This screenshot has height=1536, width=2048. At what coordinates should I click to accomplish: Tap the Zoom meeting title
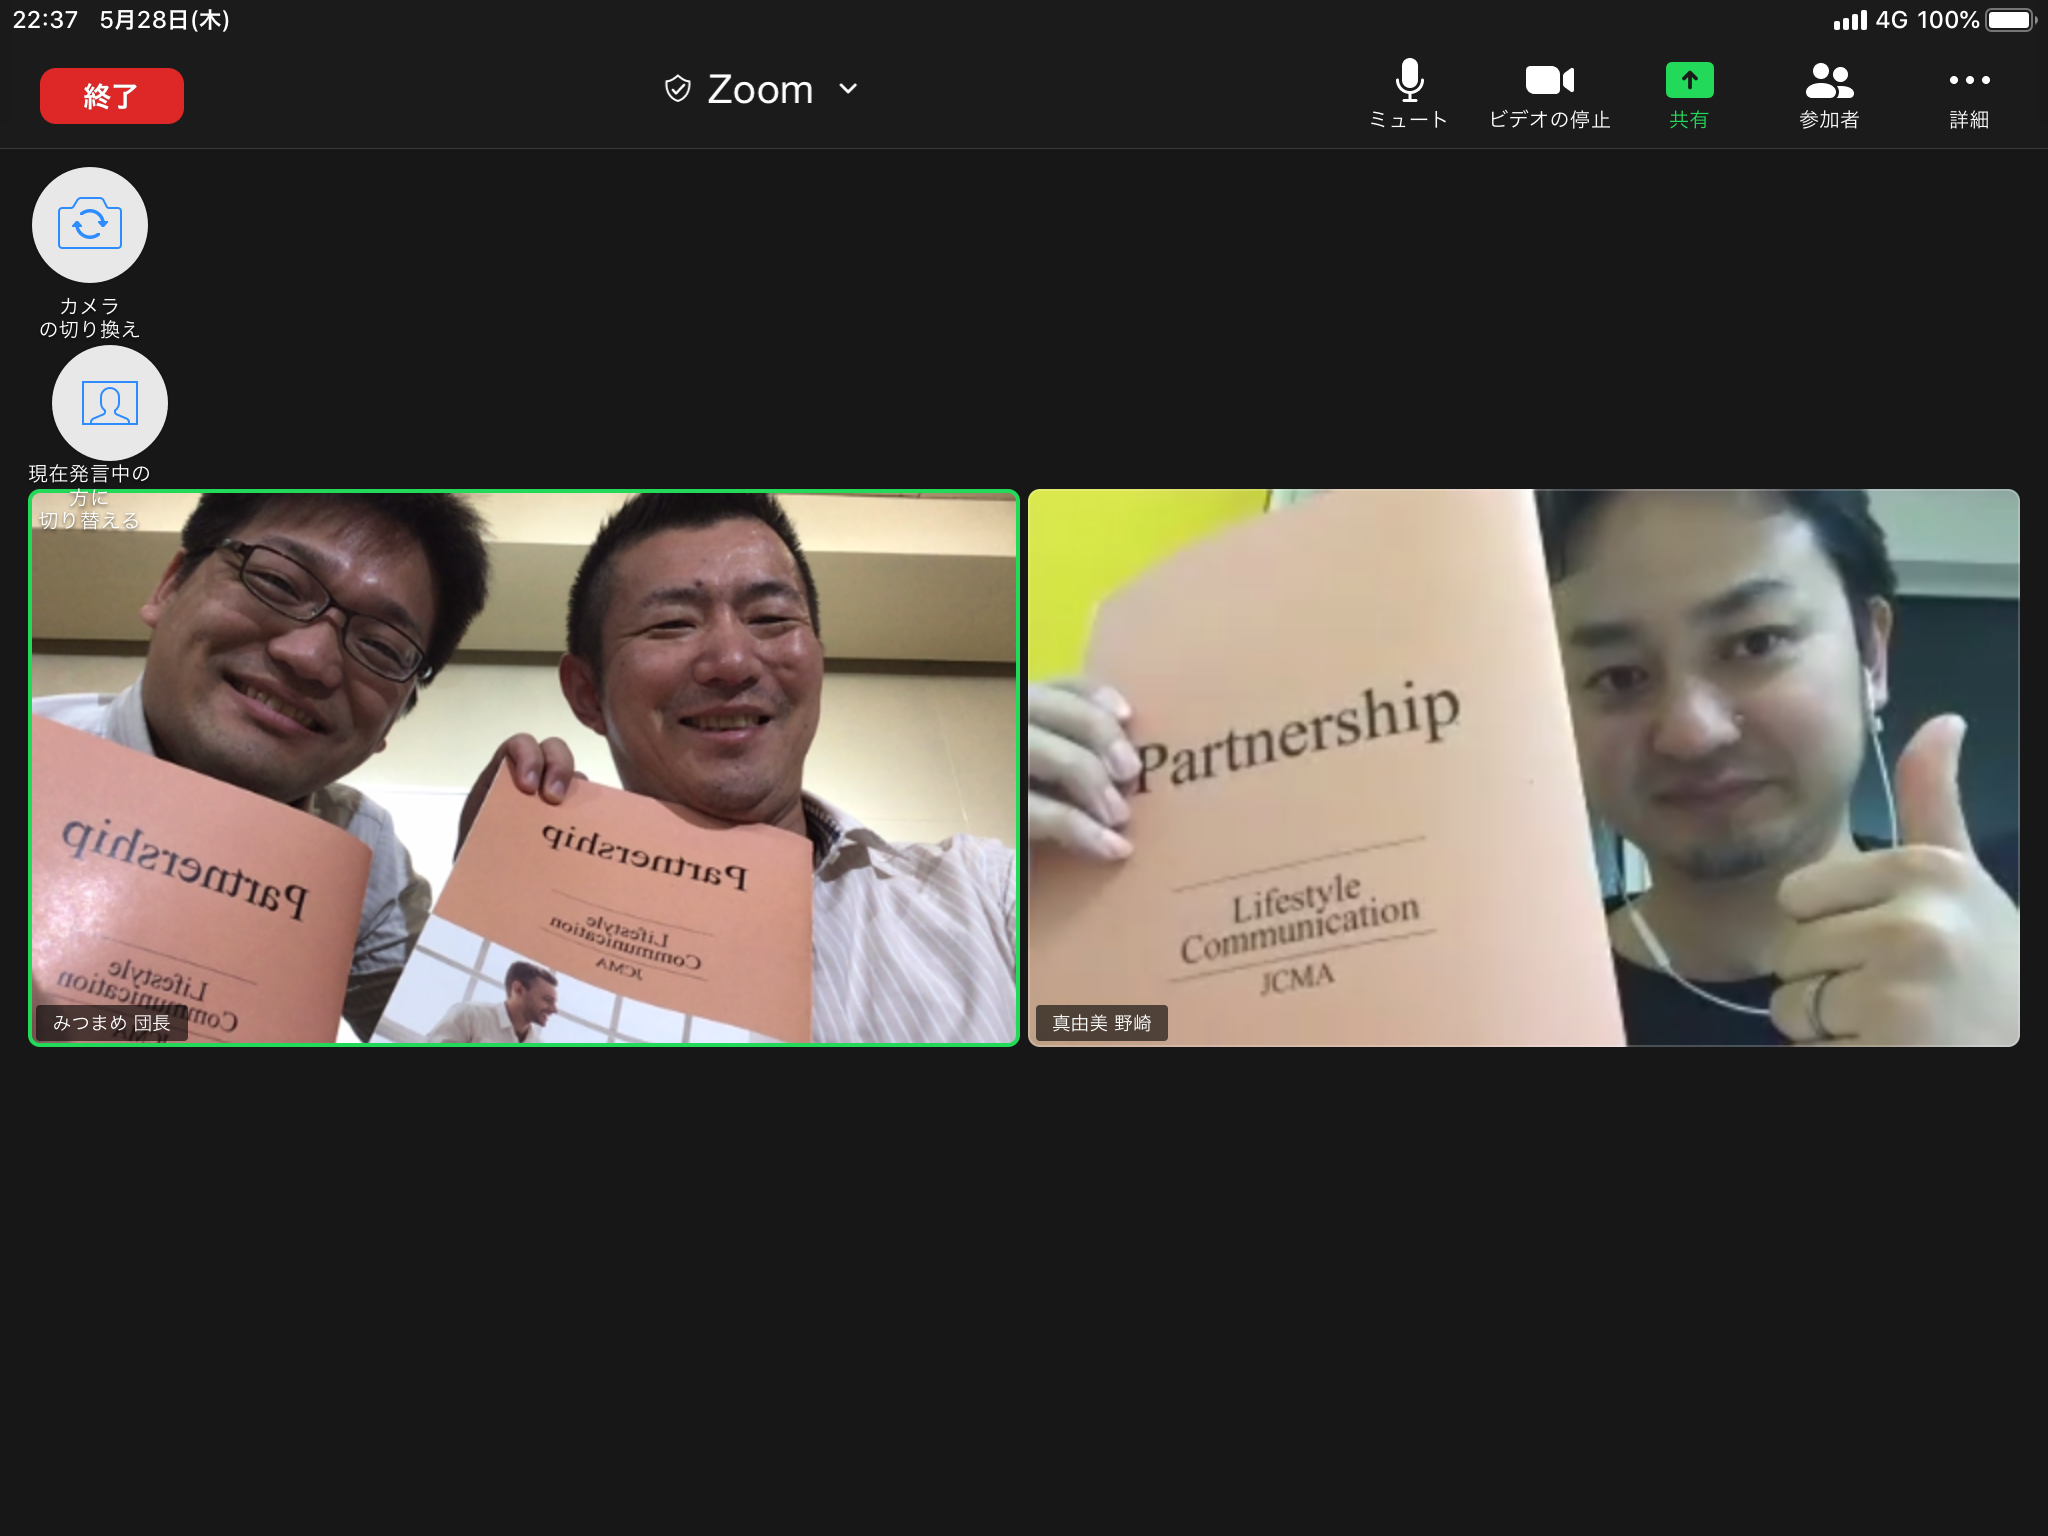pyautogui.click(x=760, y=89)
